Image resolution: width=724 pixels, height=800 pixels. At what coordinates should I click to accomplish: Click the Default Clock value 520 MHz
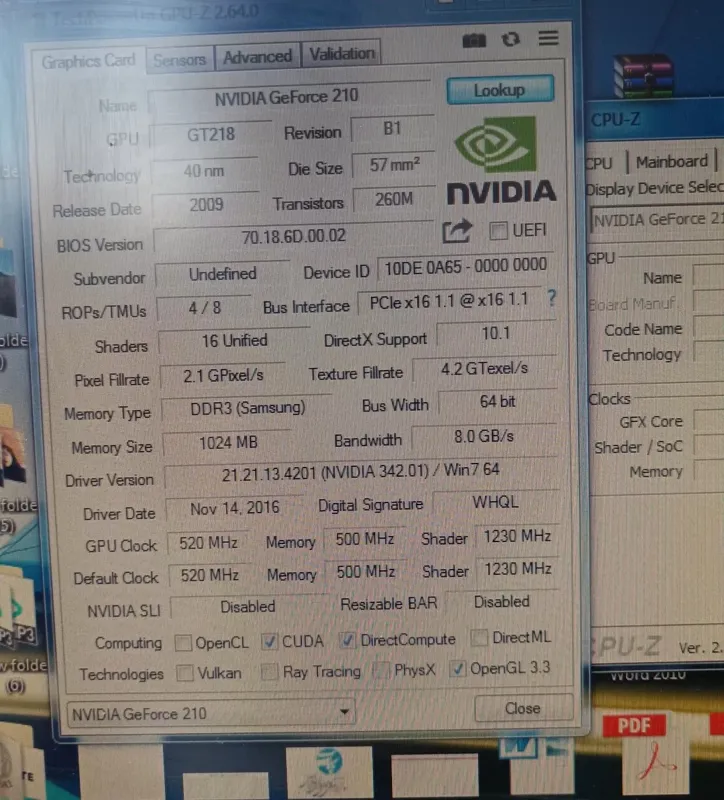click(x=209, y=575)
